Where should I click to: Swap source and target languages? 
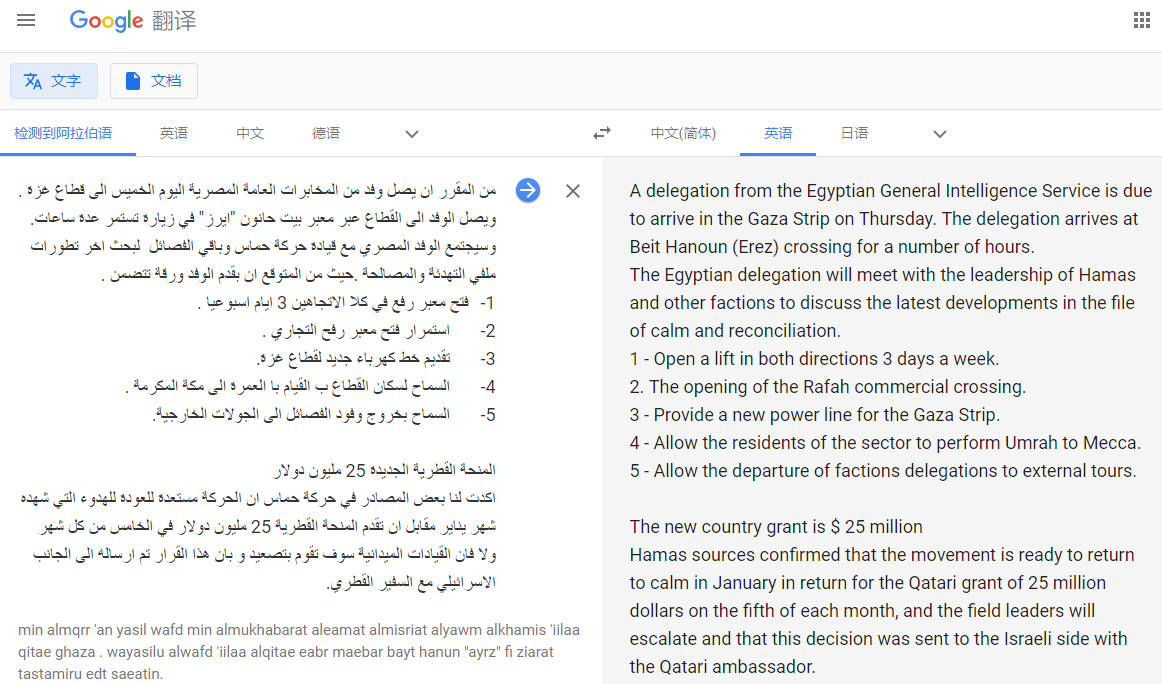[602, 133]
